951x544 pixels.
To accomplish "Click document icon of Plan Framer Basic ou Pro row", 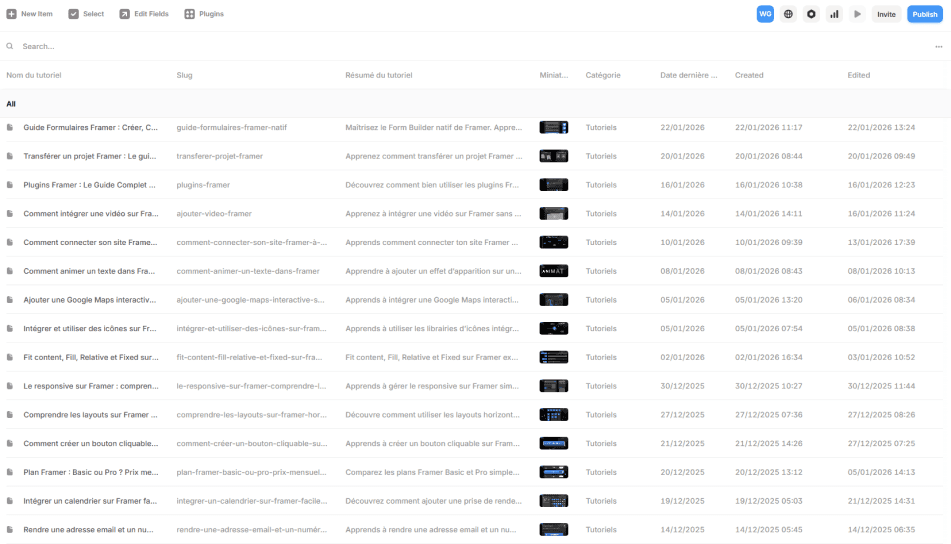I will click(x=10, y=472).
